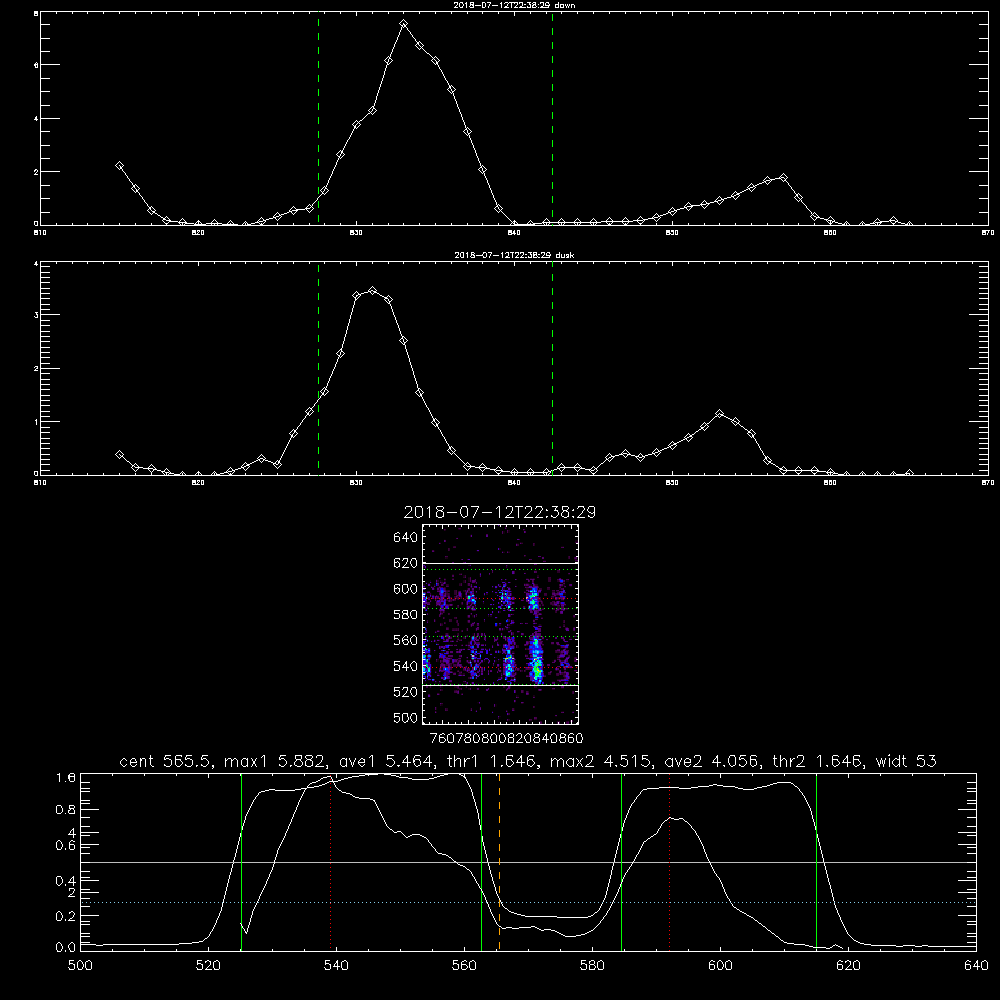Click the '580' x-axis label of bottom plot
The width and height of the screenshot is (1000, 1000).
(592, 966)
